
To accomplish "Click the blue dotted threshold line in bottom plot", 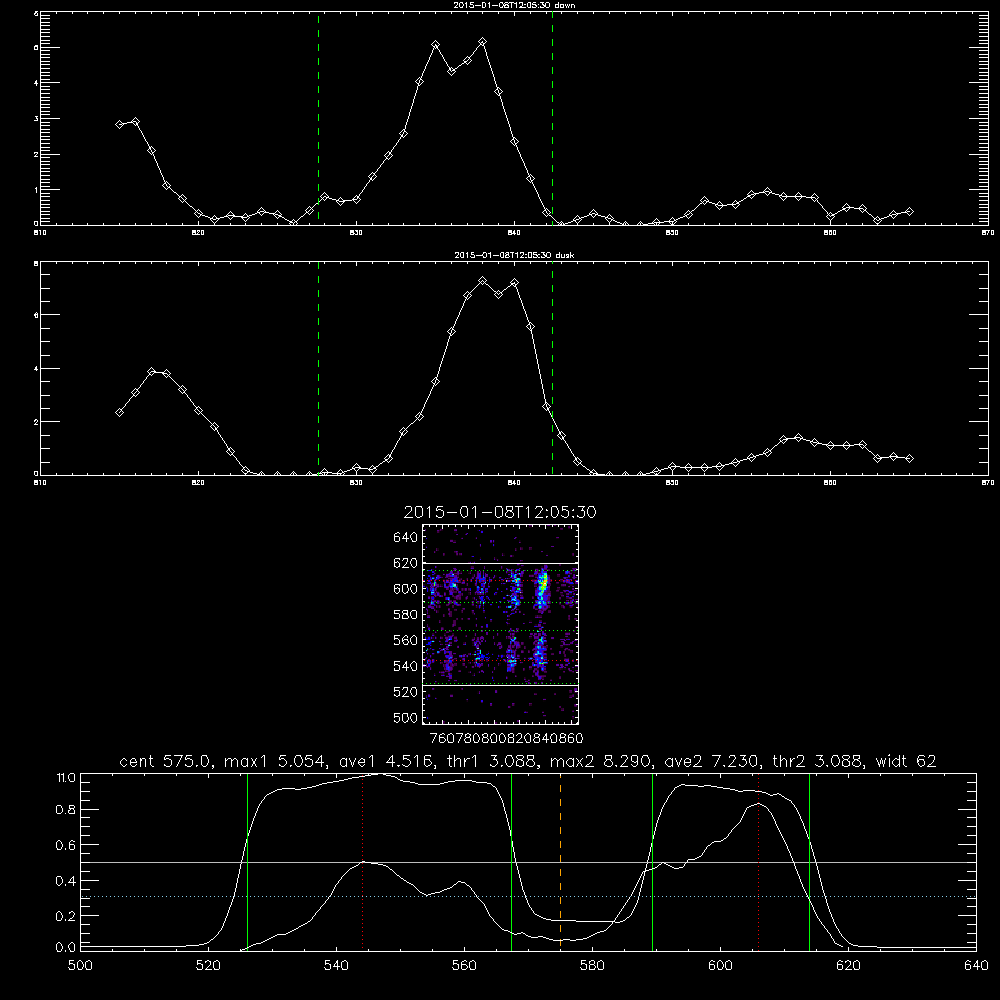I will (528, 897).
